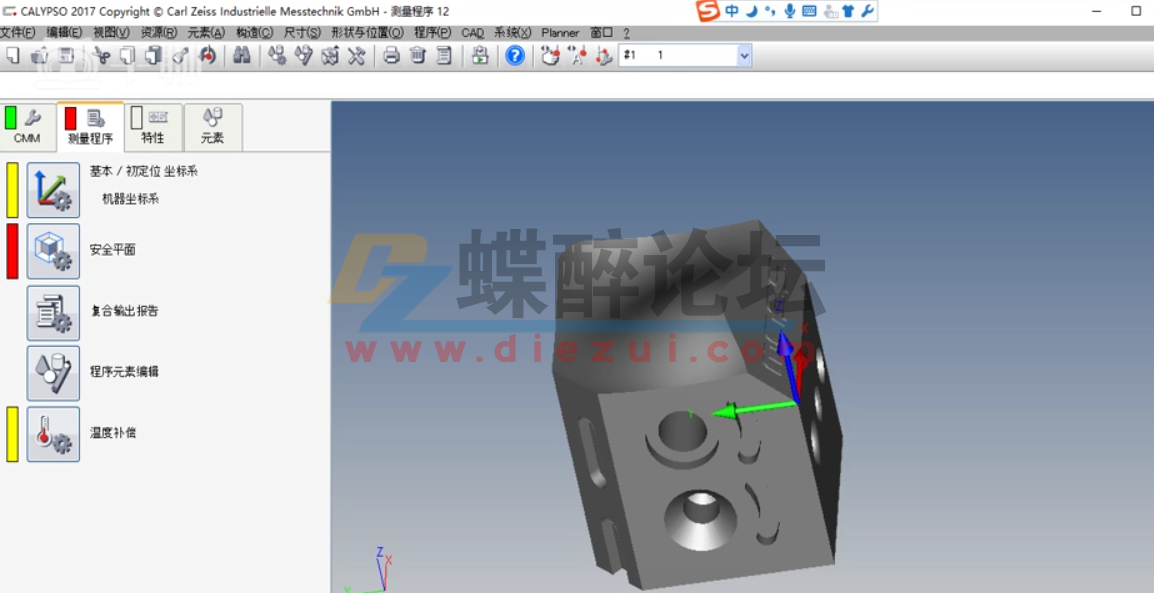Click the stylus qualification icon near the probe selector
The image size is (1154, 593).
pos(601,56)
